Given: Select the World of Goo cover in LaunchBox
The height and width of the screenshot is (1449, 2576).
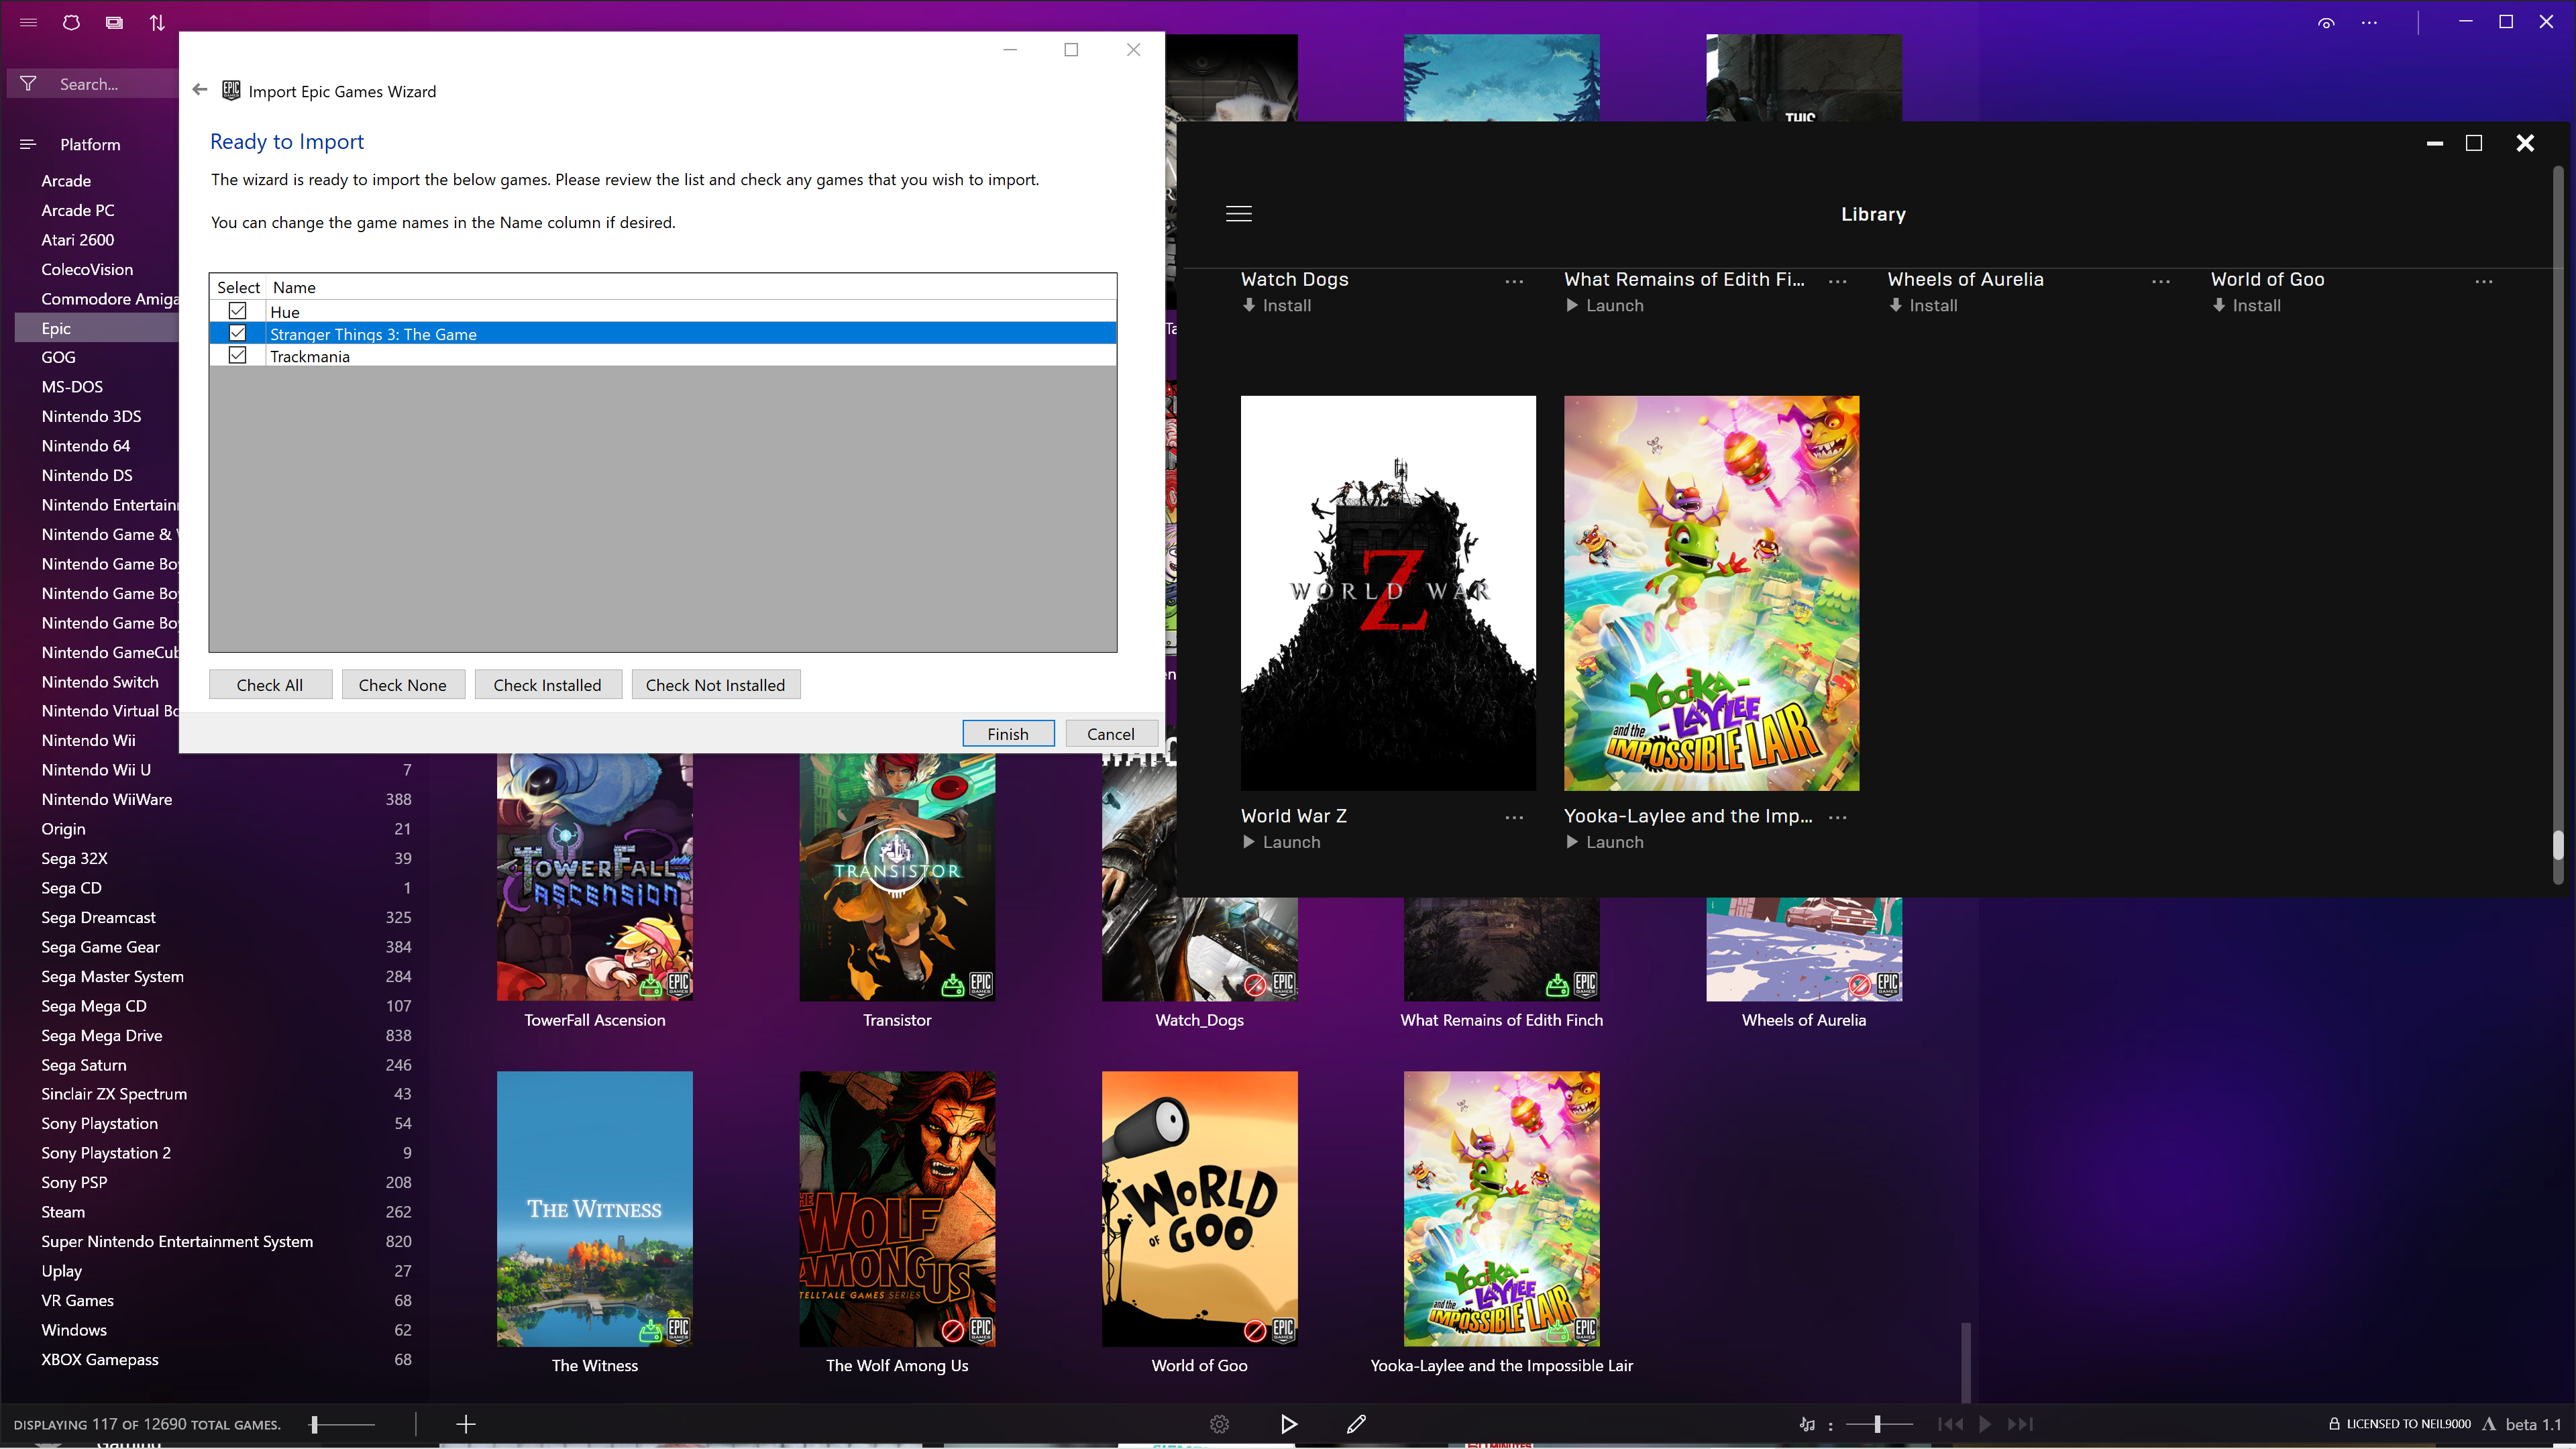Looking at the screenshot, I should pyautogui.click(x=1200, y=1209).
